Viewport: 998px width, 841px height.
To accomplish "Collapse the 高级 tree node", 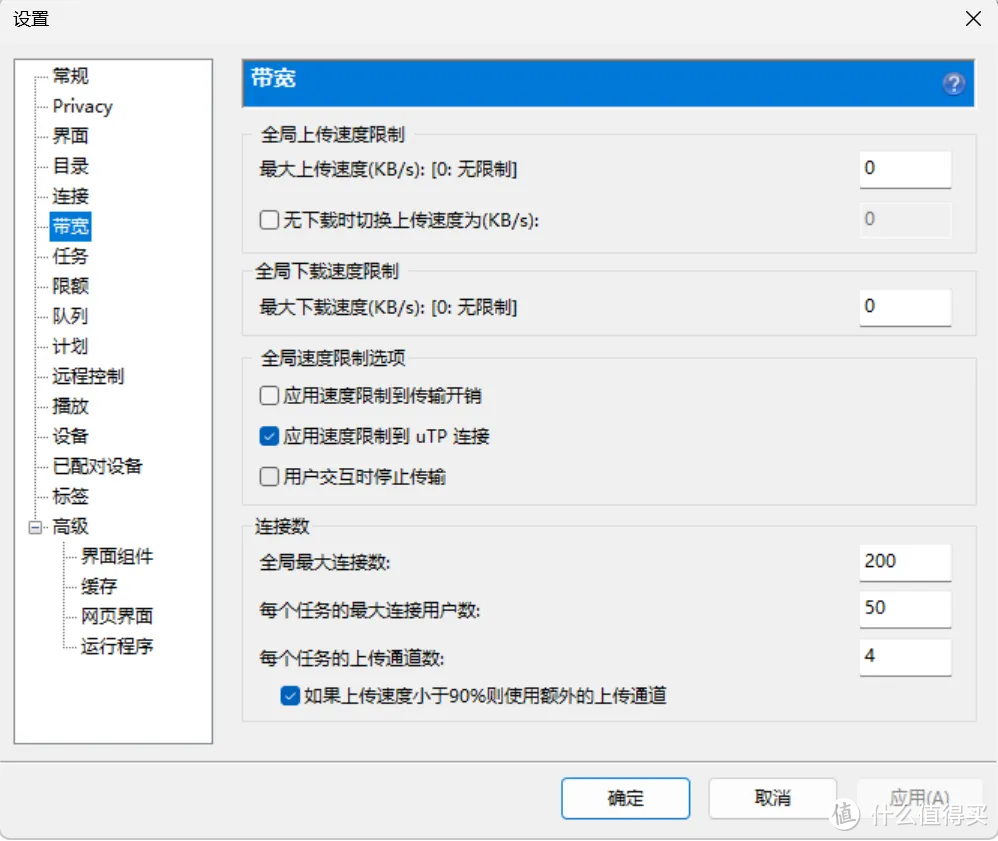I will tap(35, 527).
